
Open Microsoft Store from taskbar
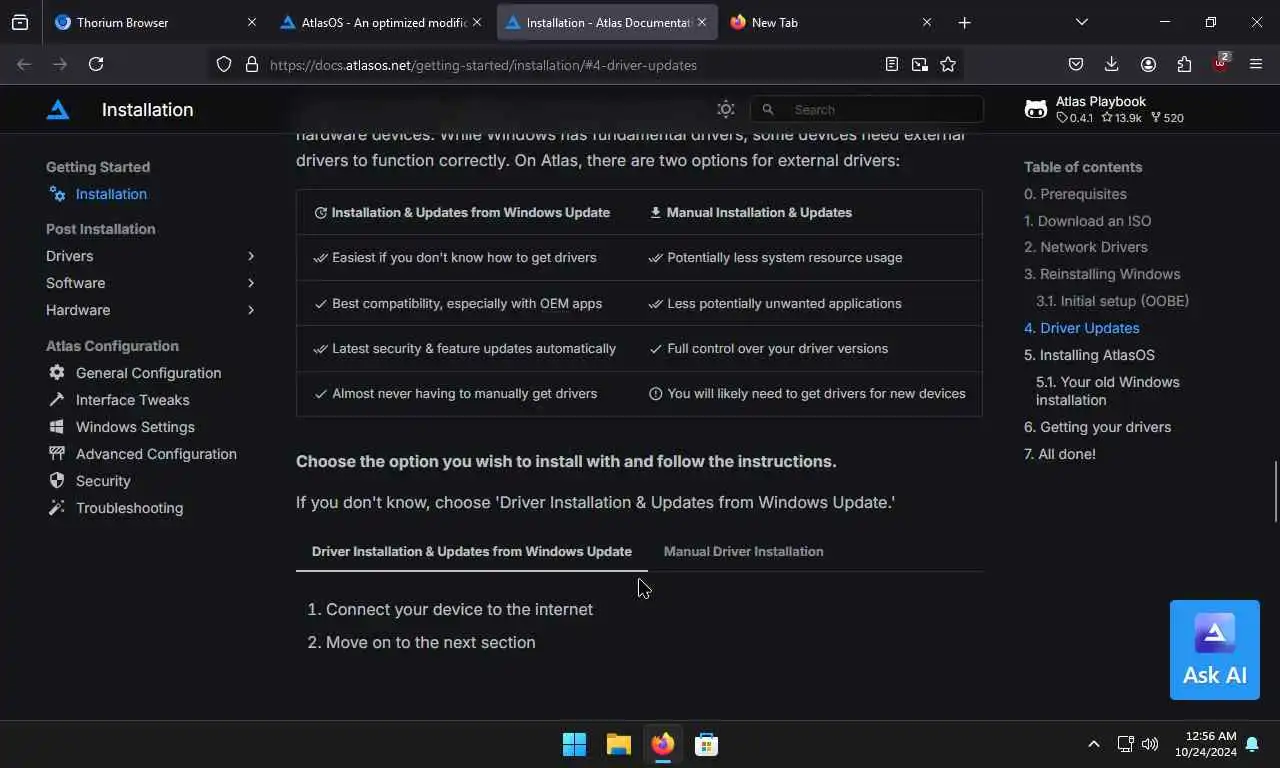coord(707,744)
